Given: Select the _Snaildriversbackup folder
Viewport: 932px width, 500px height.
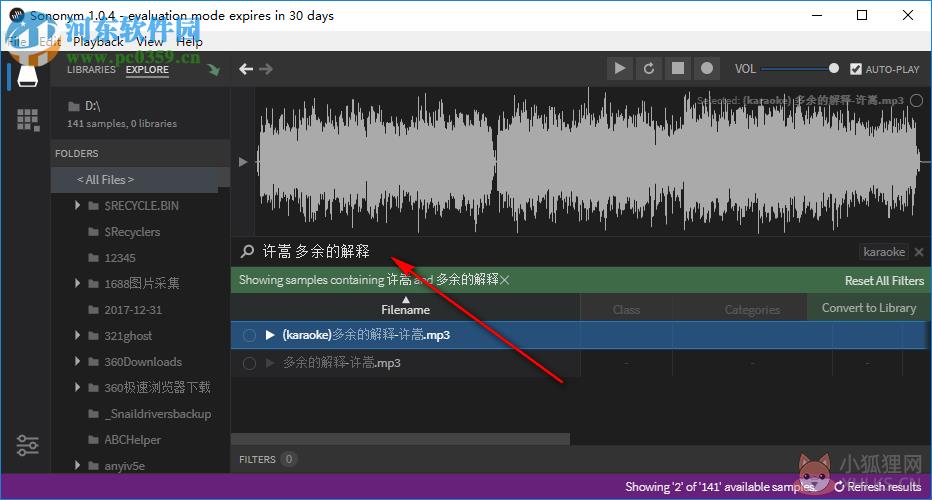Looking at the screenshot, I should [158, 414].
